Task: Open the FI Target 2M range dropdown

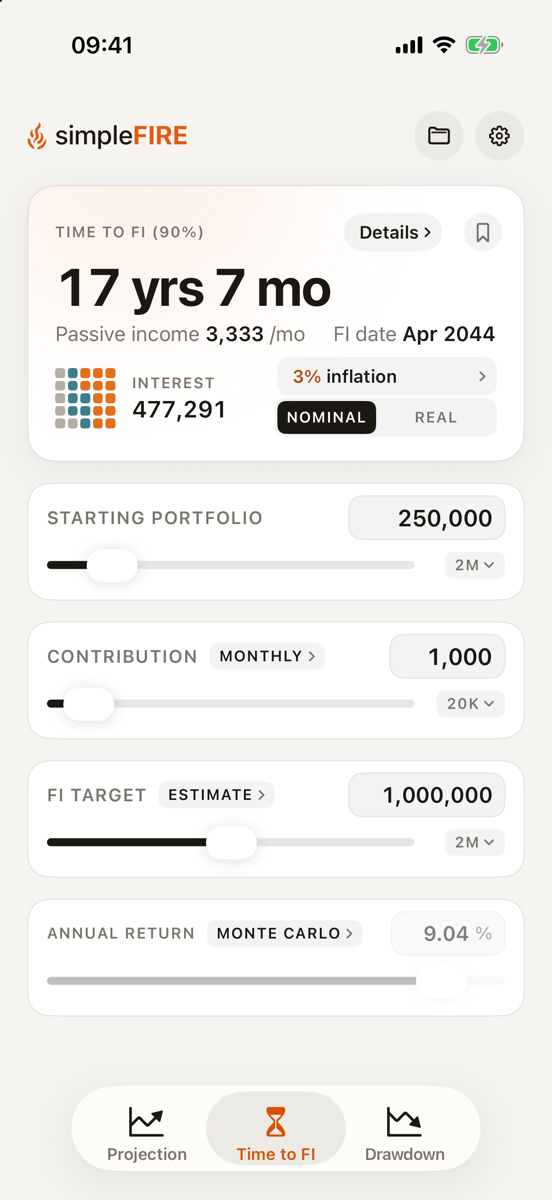Action: click(474, 842)
